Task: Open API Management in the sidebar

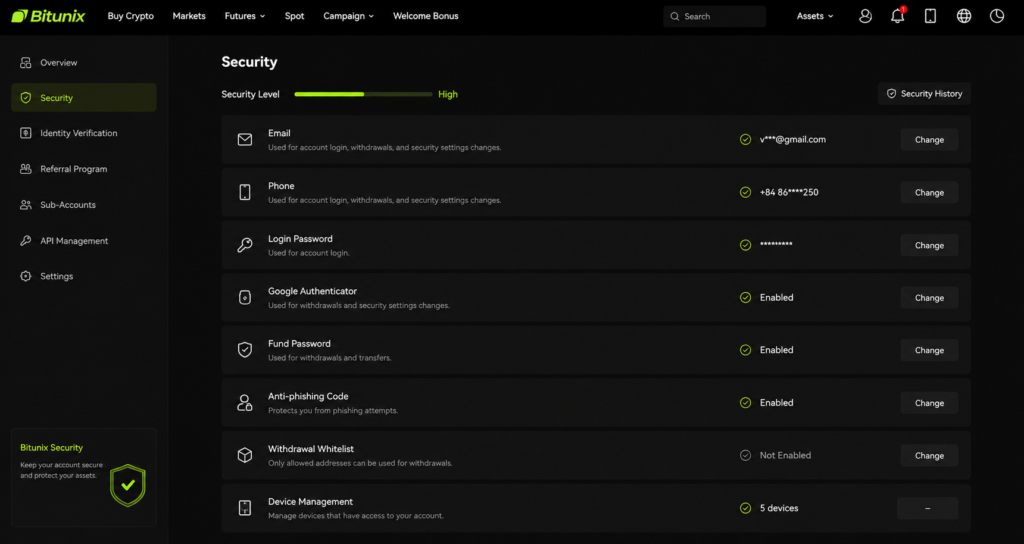Action: point(84,240)
